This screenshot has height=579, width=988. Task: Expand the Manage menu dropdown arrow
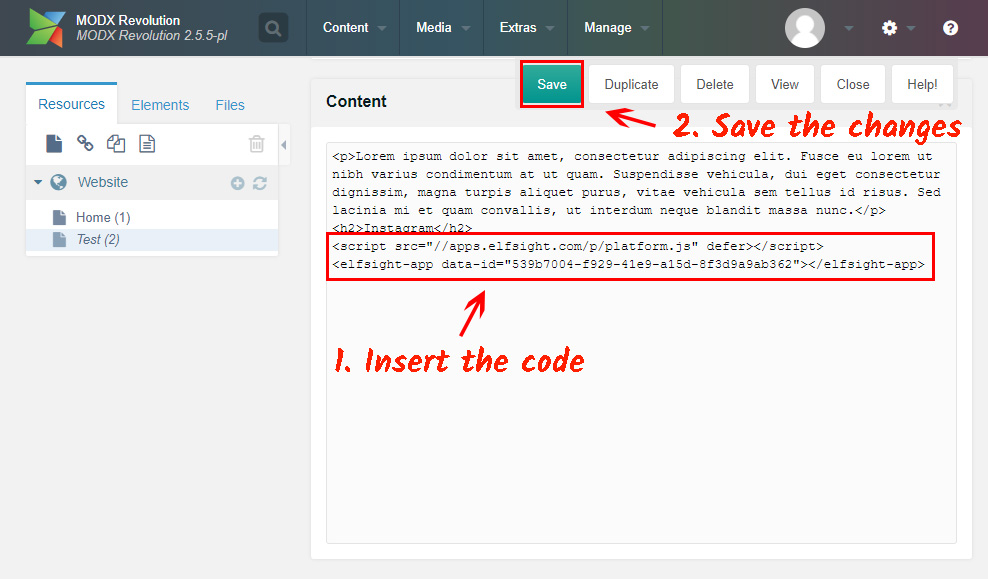tap(645, 28)
